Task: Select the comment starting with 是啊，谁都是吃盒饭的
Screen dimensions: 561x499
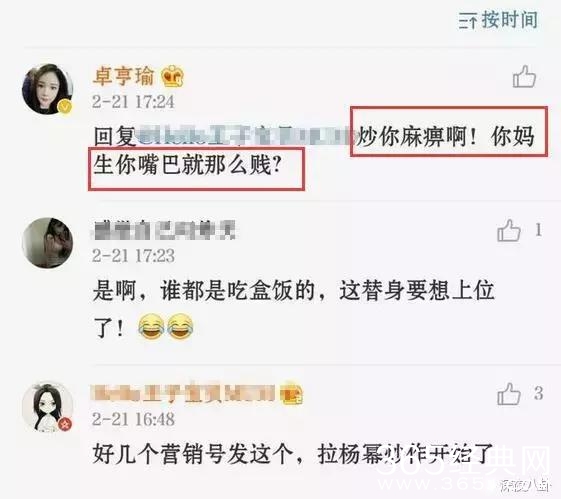Action: pos(293,308)
